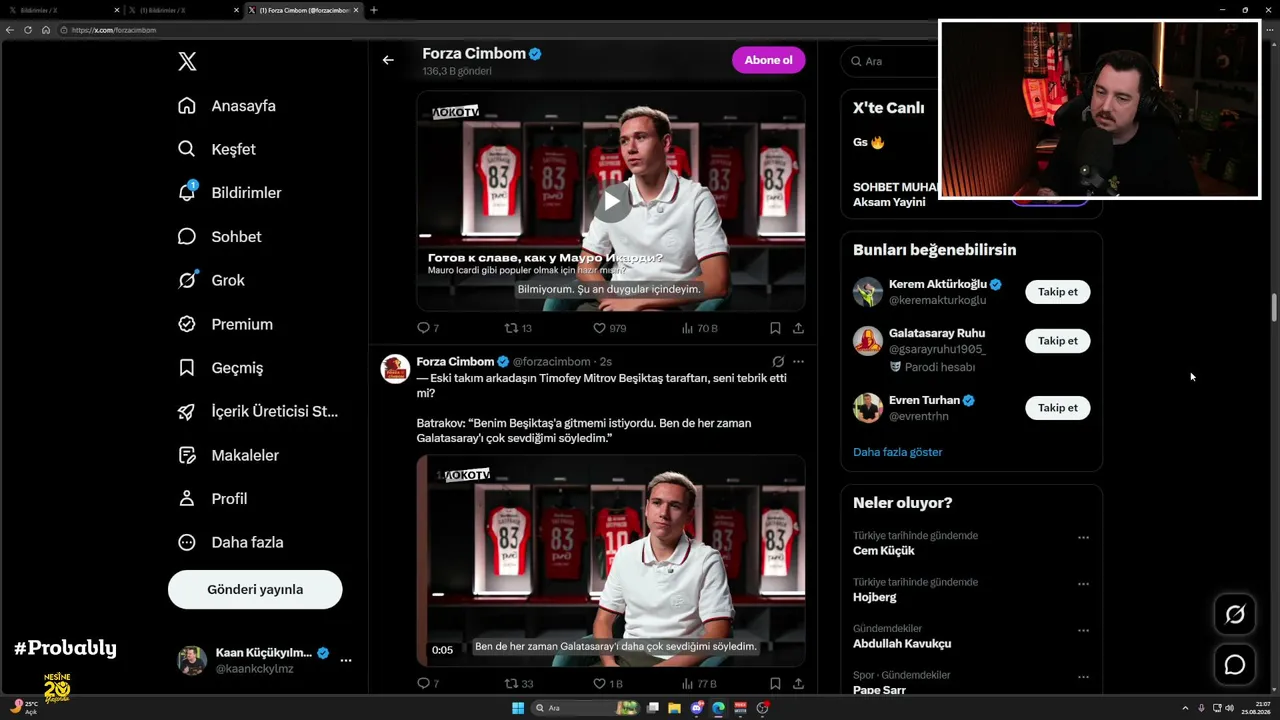Screen dimensions: 1280x720
Task: Expand Daha fazla menu in sidebar
Action: pyautogui.click(x=230, y=542)
